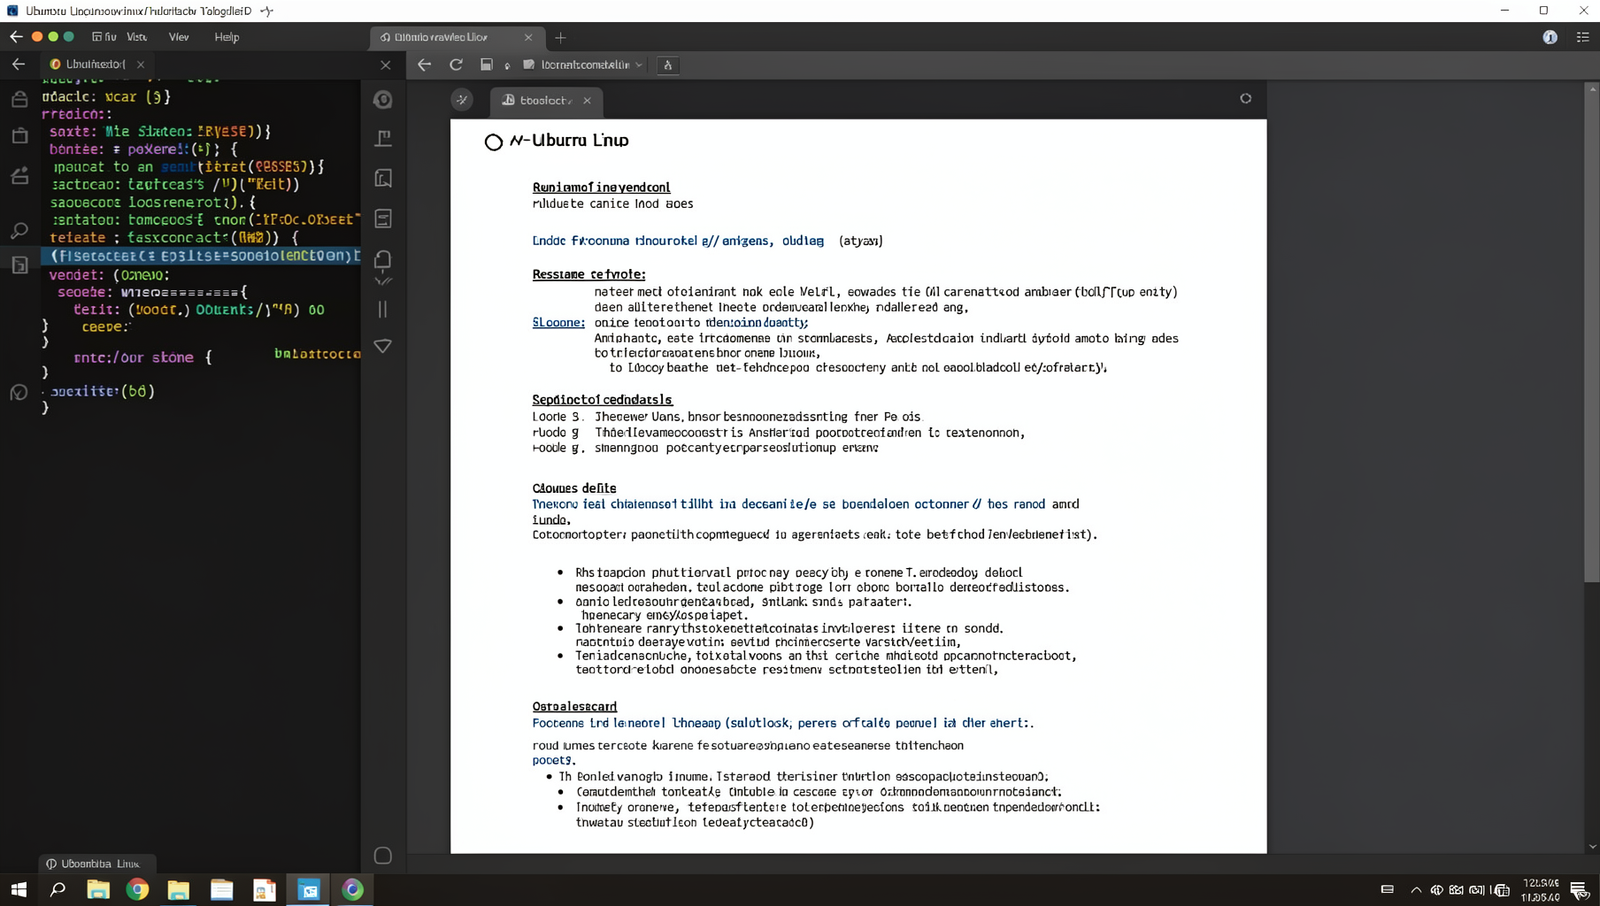This screenshot has height=906, width=1600.
Task: Select the radio circle beside the Ubuntu Linux heading
Action: point(493,142)
